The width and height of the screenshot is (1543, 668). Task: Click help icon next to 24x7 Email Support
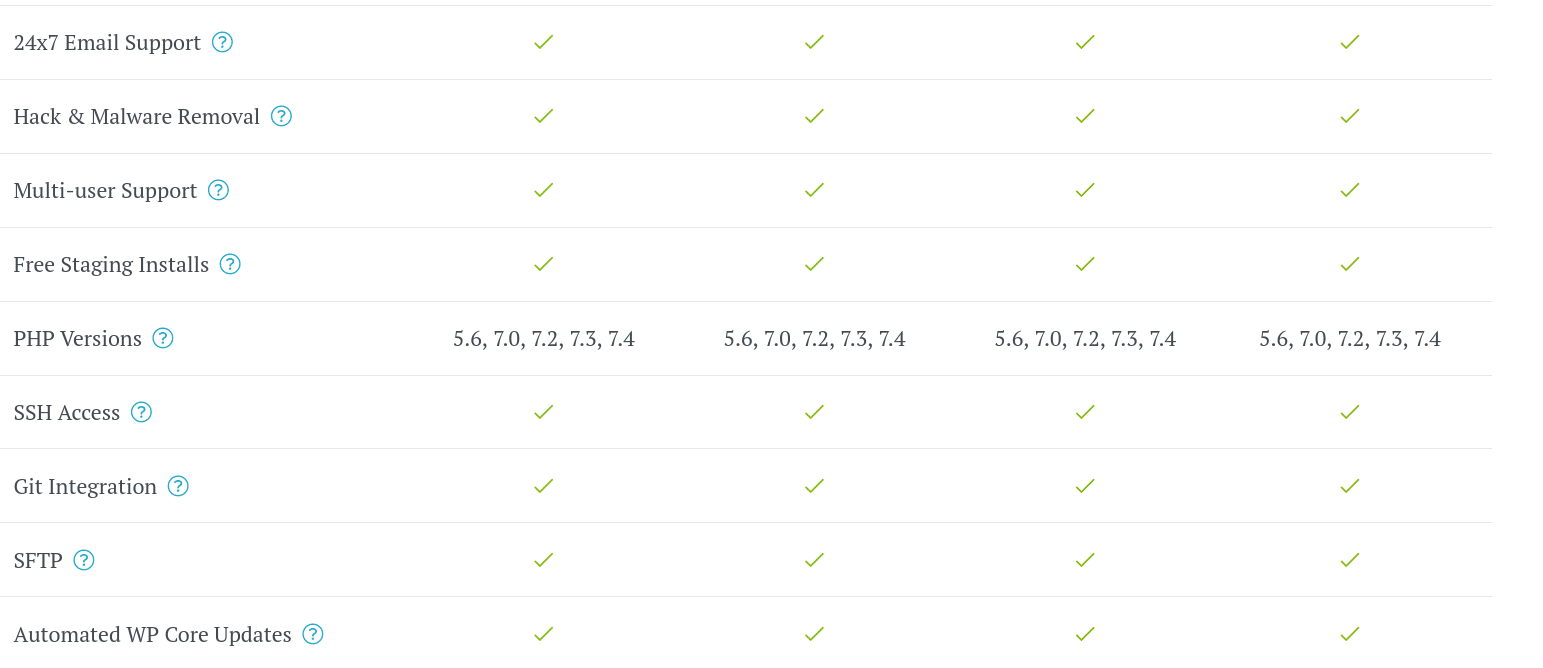tap(222, 42)
